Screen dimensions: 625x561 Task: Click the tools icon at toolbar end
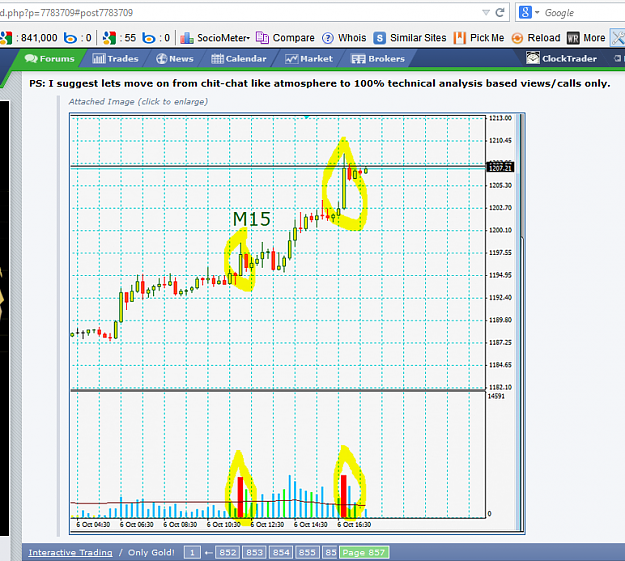click(618, 38)
